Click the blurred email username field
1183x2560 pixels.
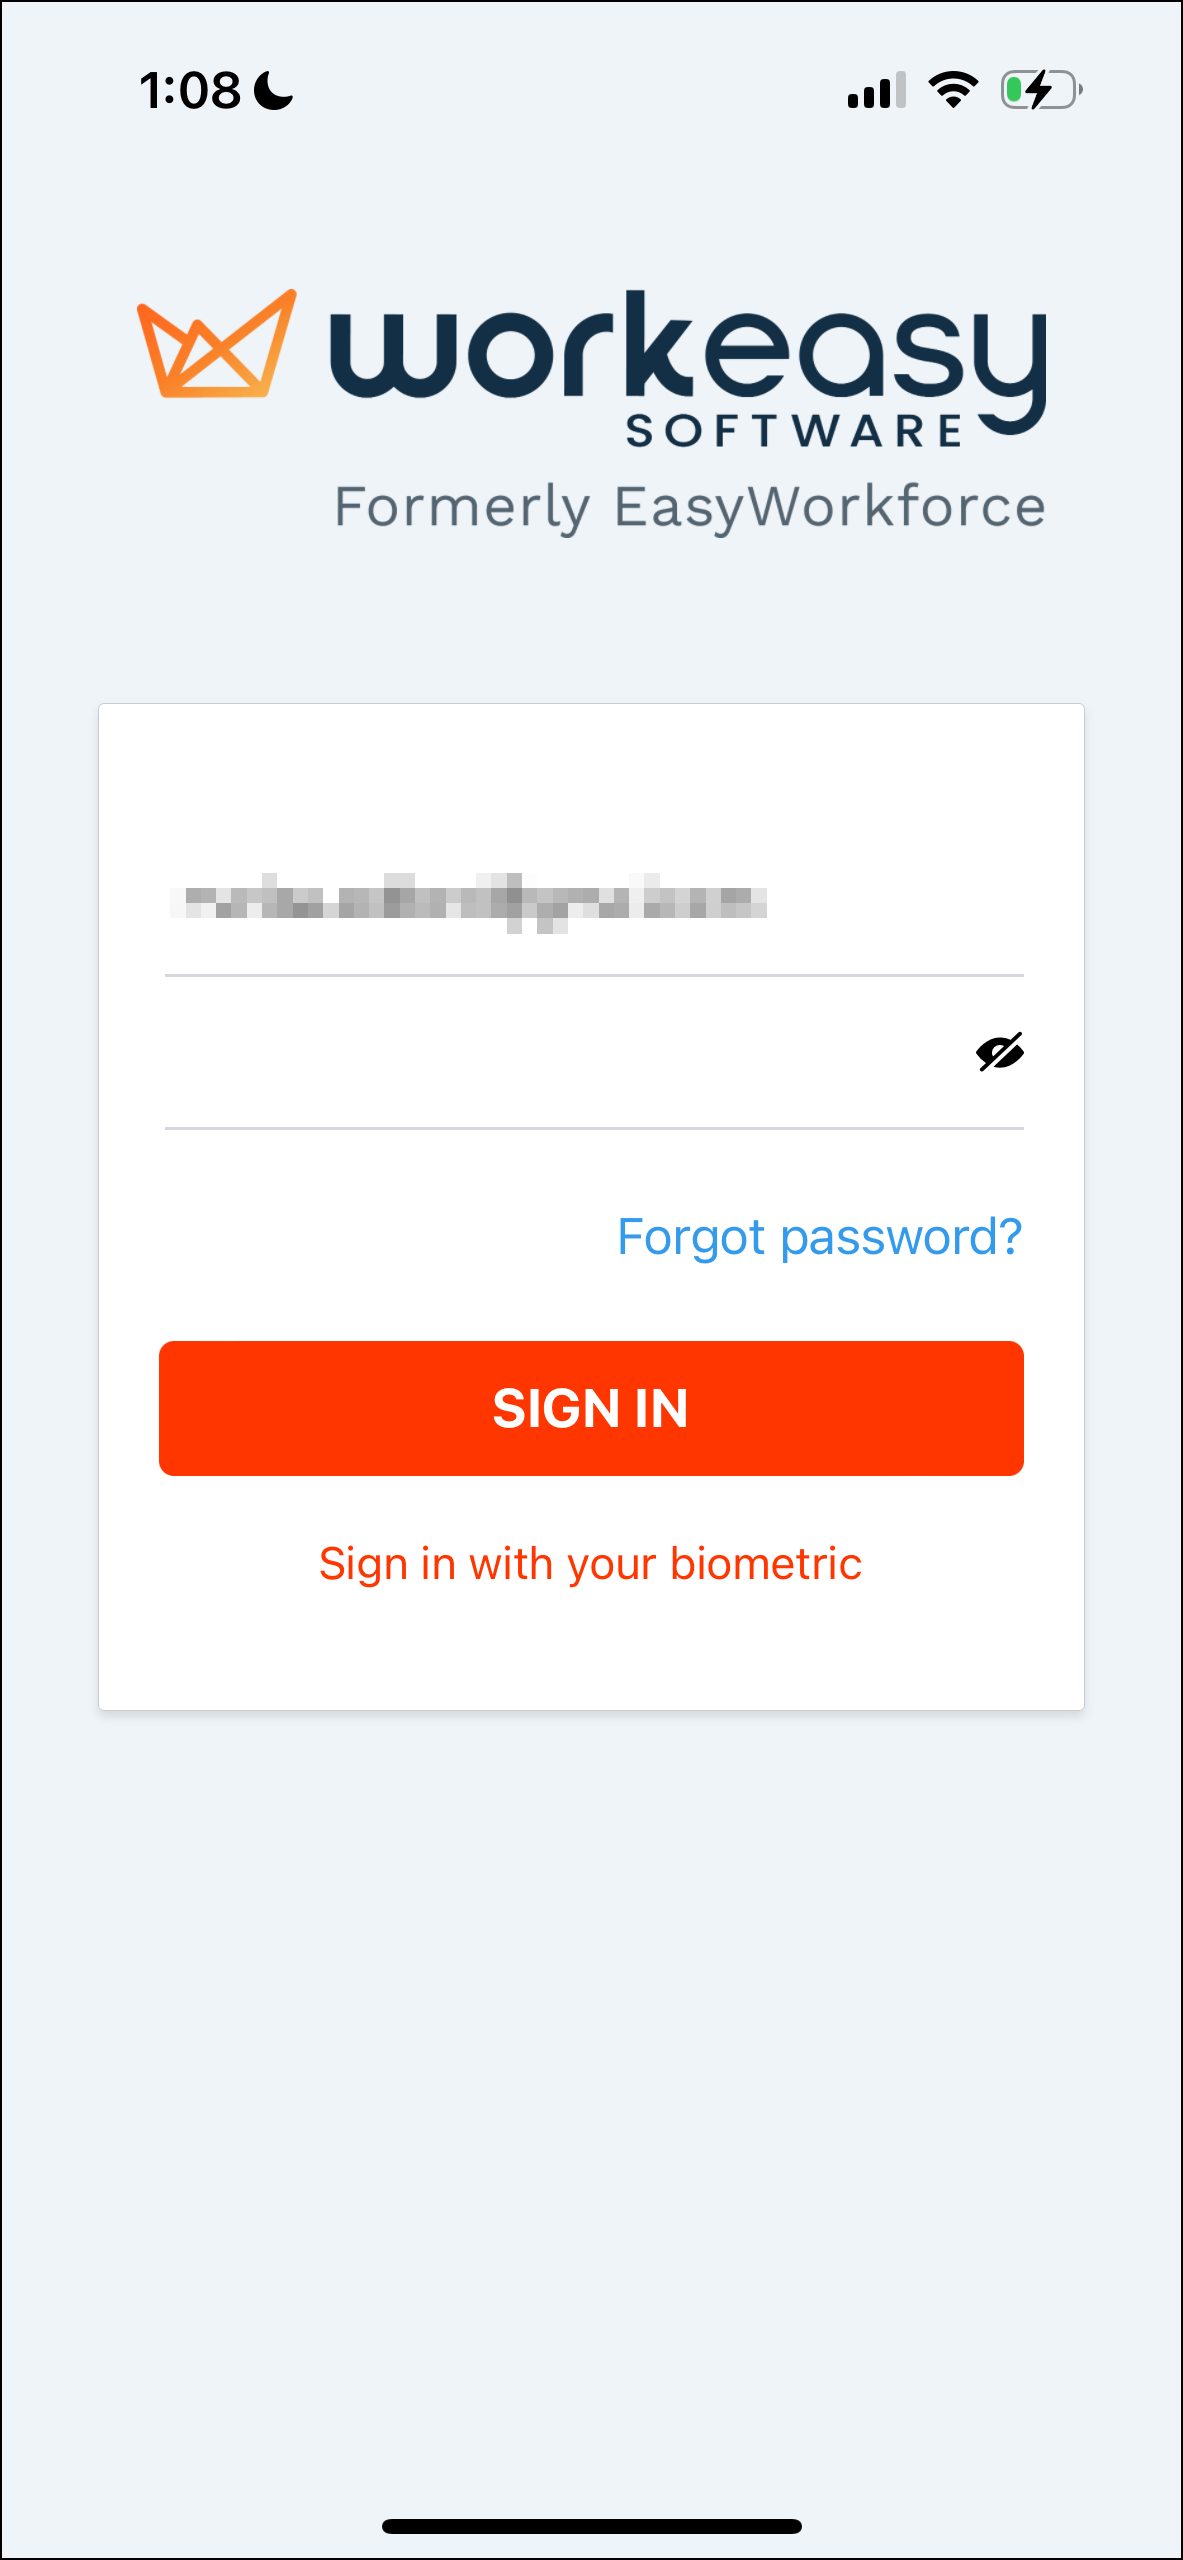click(594, 903)
